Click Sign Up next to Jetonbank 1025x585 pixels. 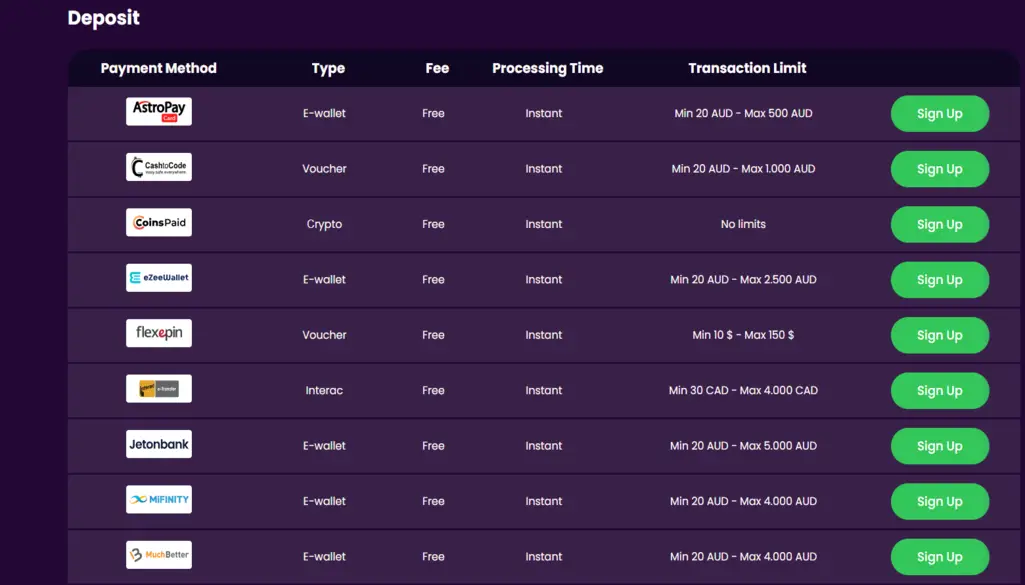click(x=939, y=446)
